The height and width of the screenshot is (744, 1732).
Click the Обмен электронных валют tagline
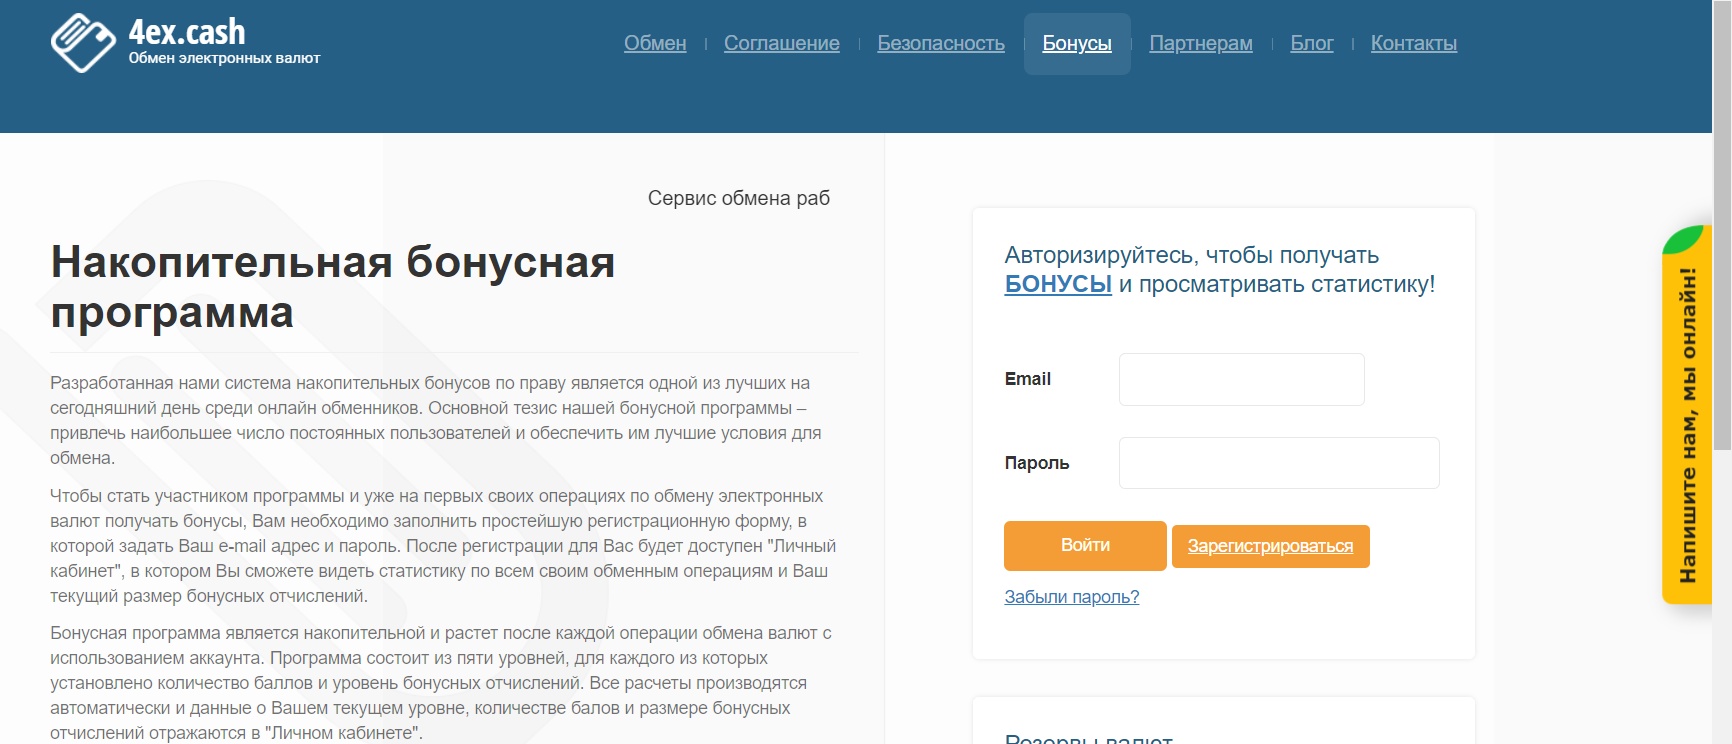tap(224, 58)
